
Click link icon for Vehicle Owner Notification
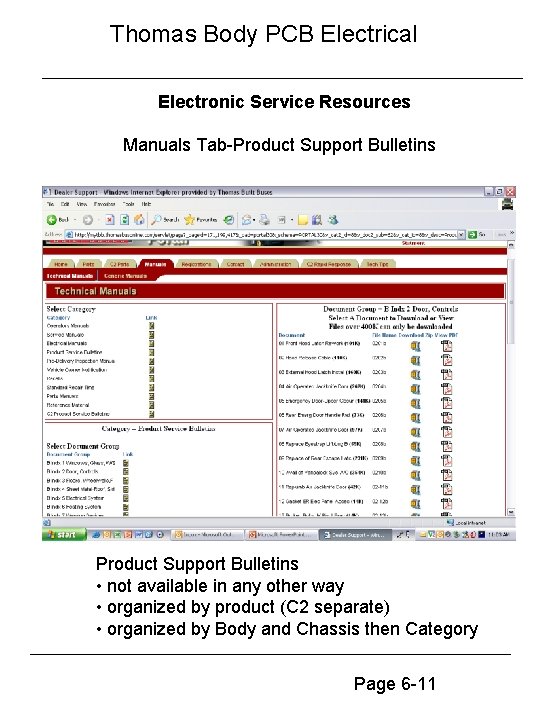(x=152, y=370)
